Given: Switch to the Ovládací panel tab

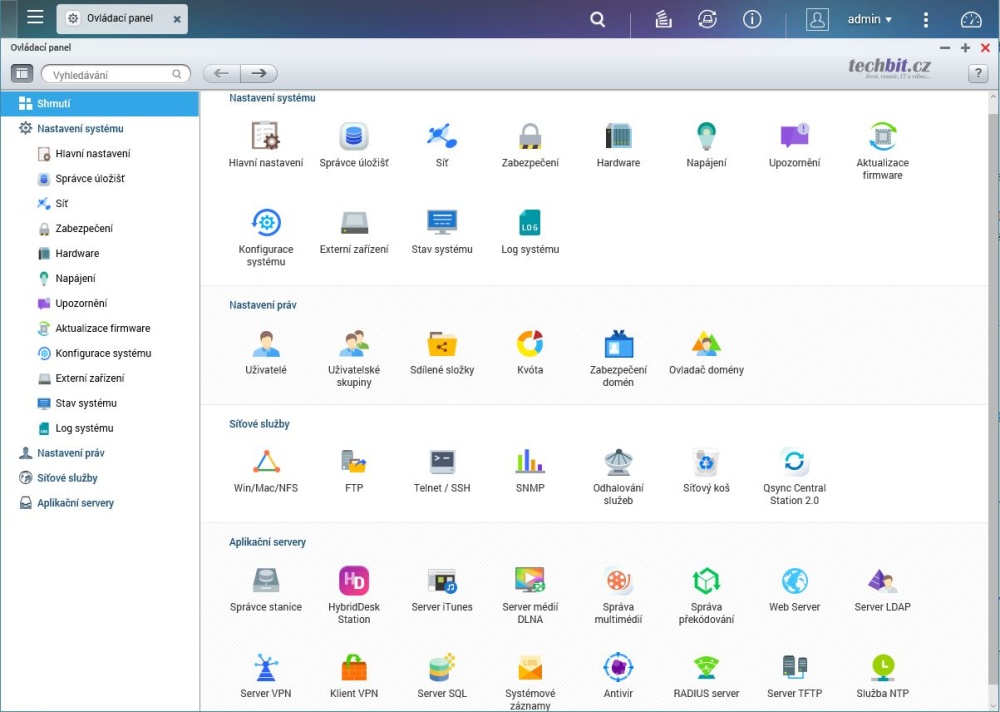Looking at the screenshot, I should tap(120, 19).
